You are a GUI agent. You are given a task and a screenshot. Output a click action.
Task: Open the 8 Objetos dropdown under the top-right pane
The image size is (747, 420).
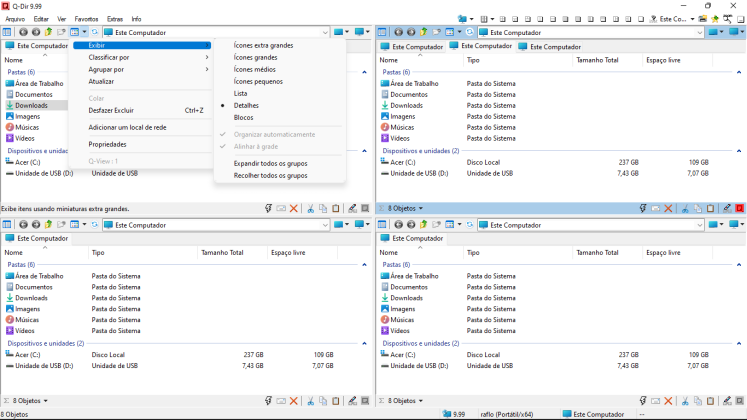pyautogui.click(x=421, y=208)
